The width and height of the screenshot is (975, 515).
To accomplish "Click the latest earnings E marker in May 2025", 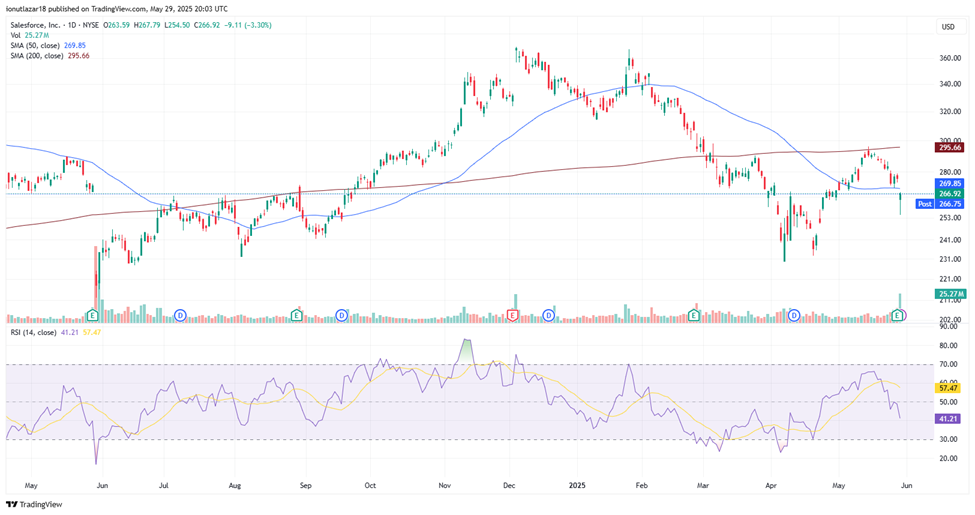I will tap(898, 315).
